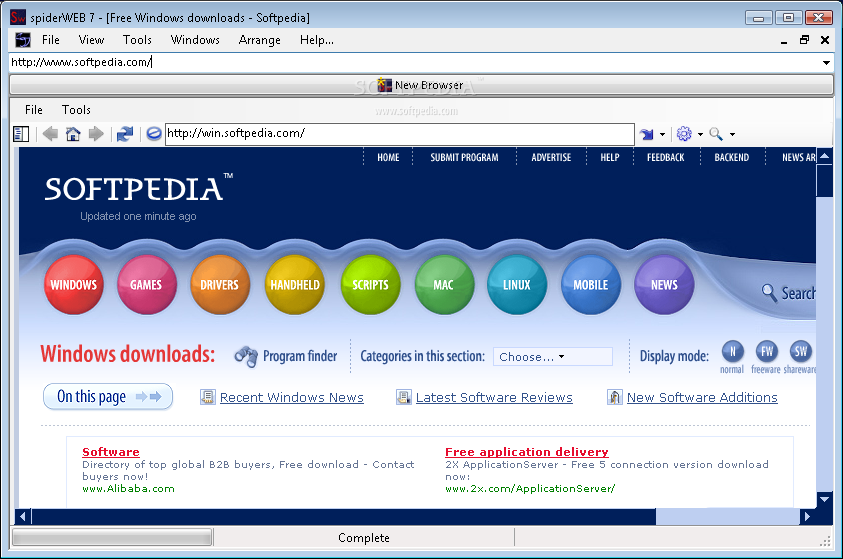The image size is (843, 559).
Task: Select shareware display mode SW button
Action: [x=801, y=352]
